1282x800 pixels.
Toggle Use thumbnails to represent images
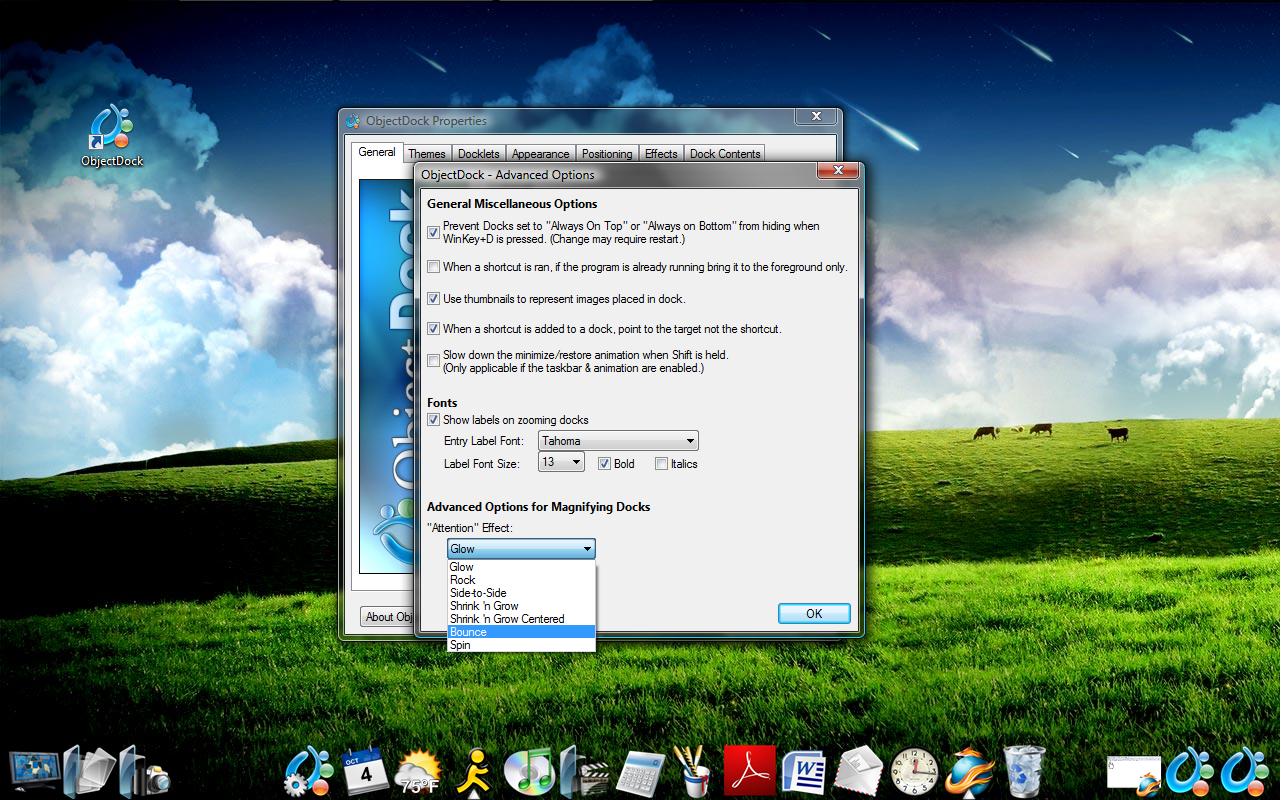click(433, 298)
